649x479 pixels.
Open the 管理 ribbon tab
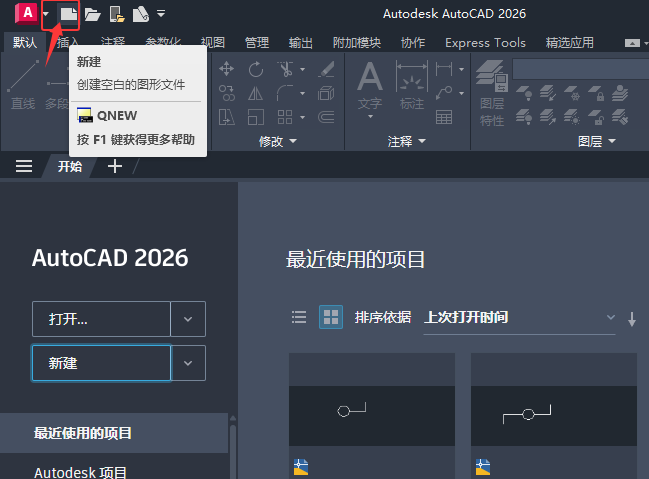click(257, 43)
